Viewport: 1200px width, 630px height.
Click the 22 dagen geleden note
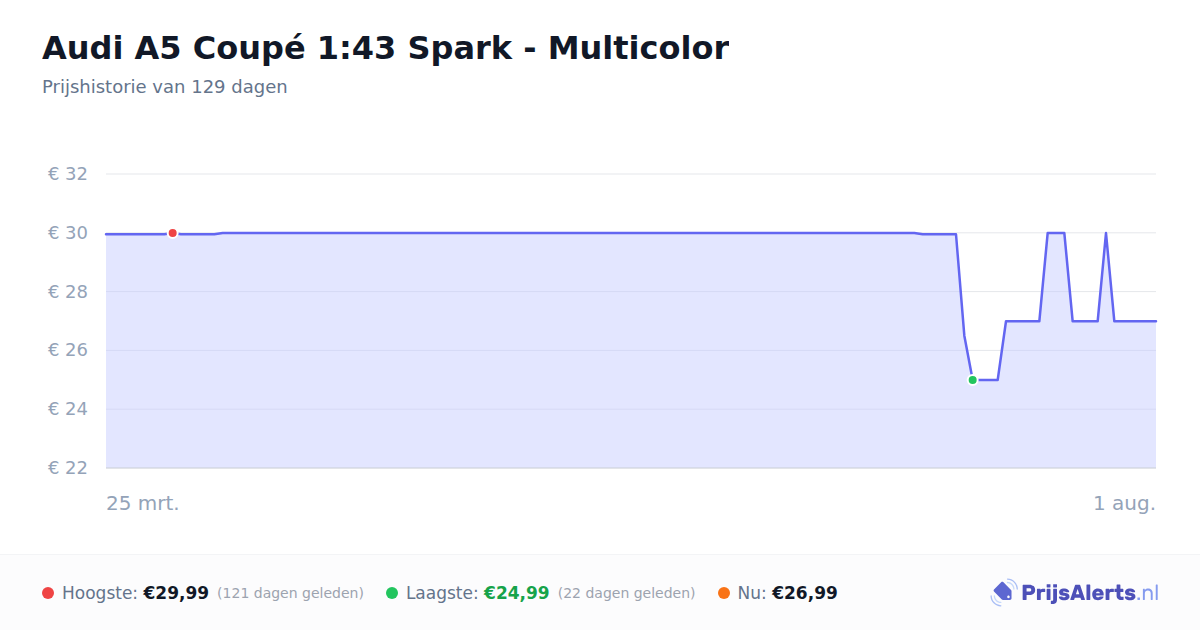tap(626, 593)
